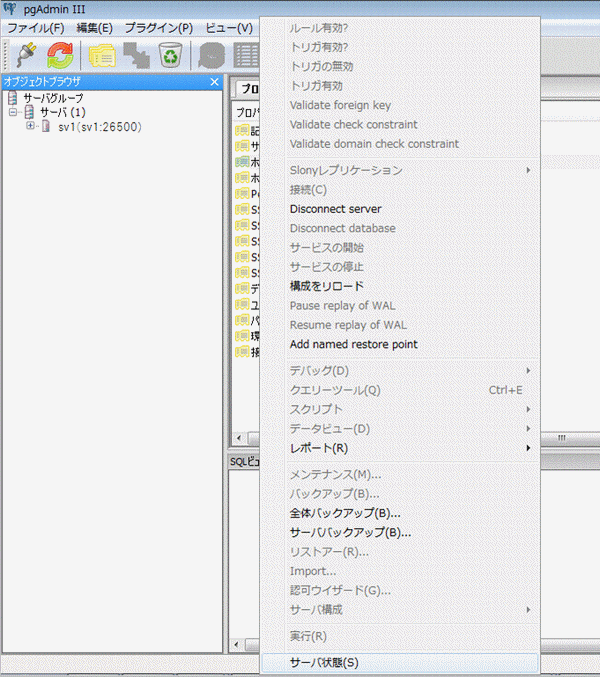Open the プラグイン(P) menu
The width and height of the screenshot is (600, 677).
[158, 28]
